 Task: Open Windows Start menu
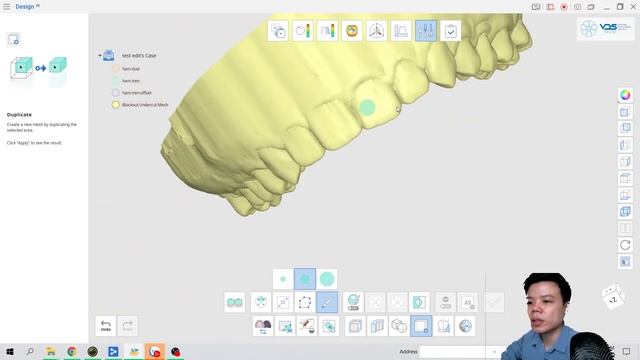click(x=10, y=351)
